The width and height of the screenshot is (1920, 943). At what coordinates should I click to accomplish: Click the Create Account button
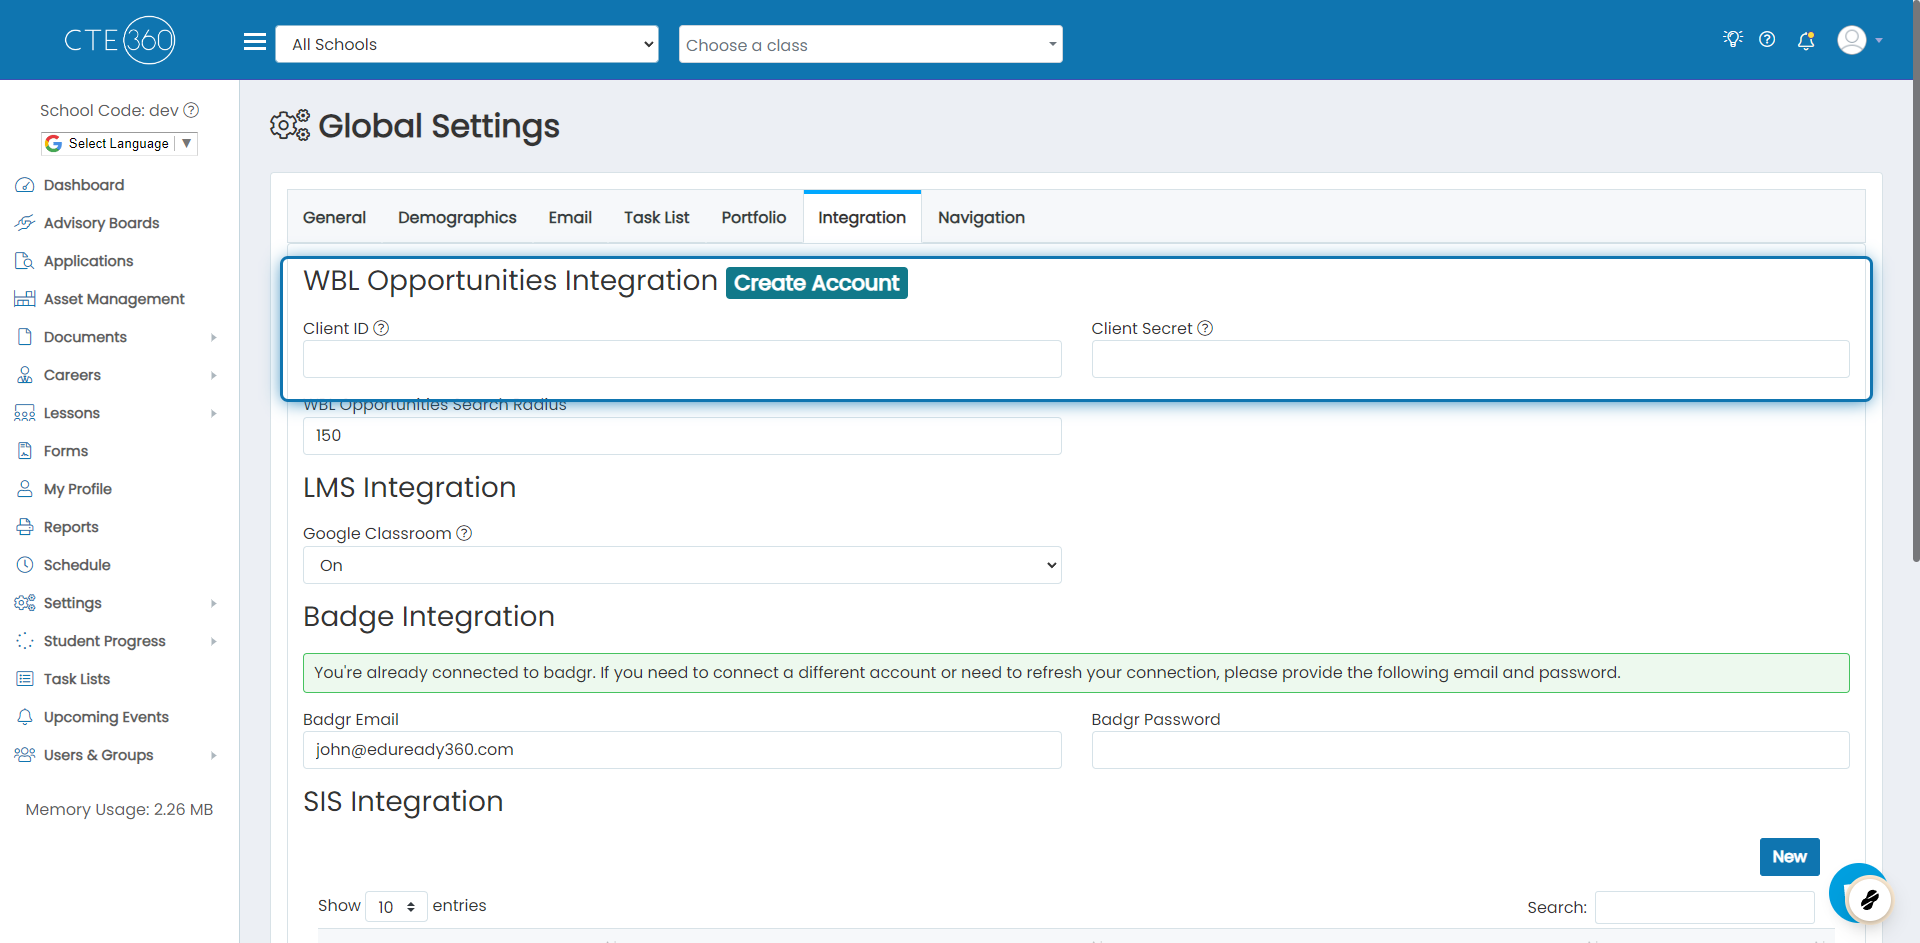(816, 283)
